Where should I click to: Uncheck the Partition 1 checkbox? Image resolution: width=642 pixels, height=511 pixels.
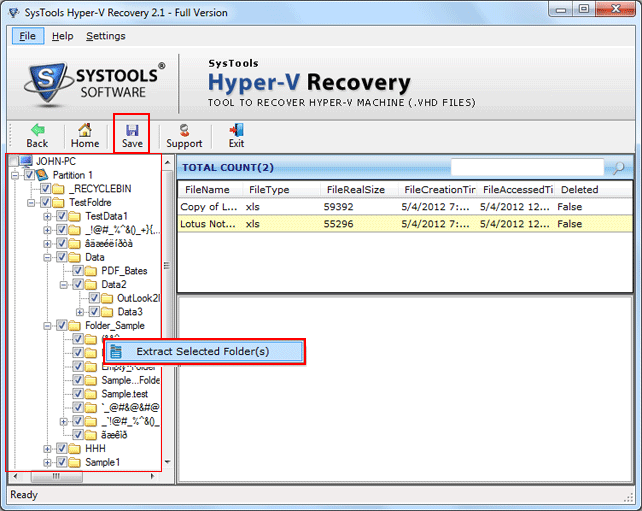click(29, 175)
